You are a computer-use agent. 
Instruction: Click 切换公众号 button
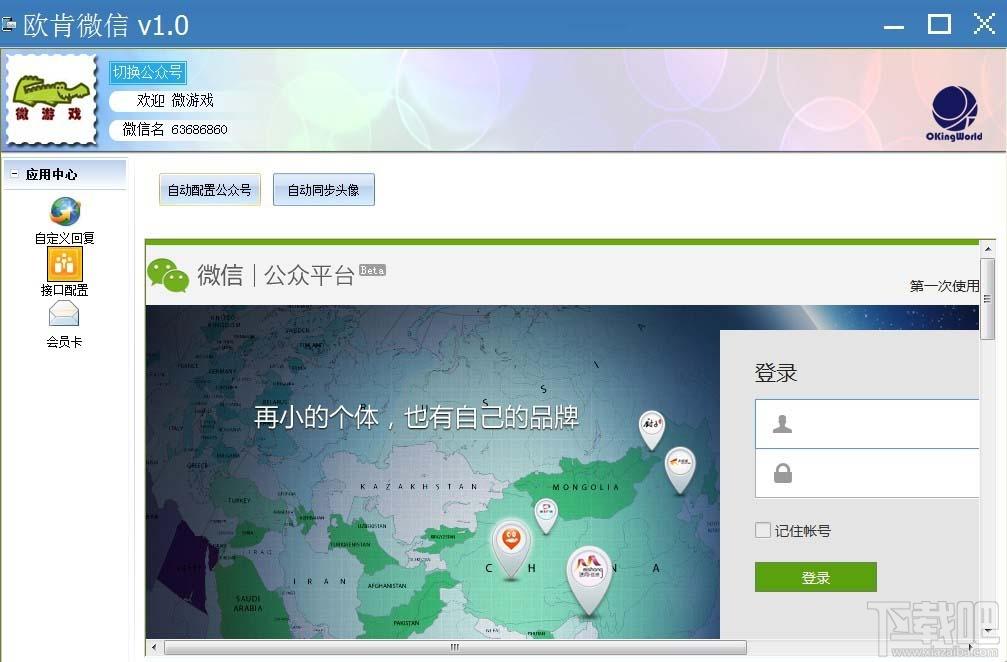click(148, 73)
